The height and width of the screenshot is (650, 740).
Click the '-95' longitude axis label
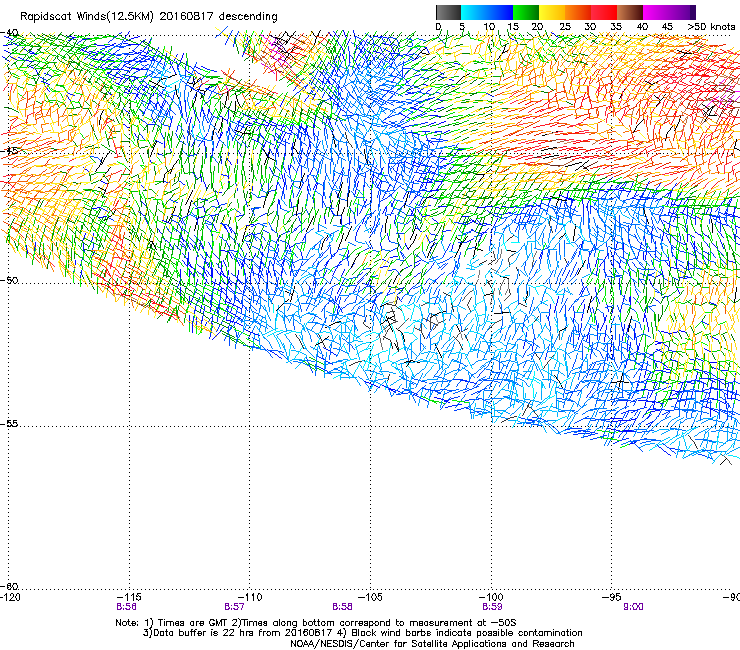pyautogui.click(x=612, y=597)
